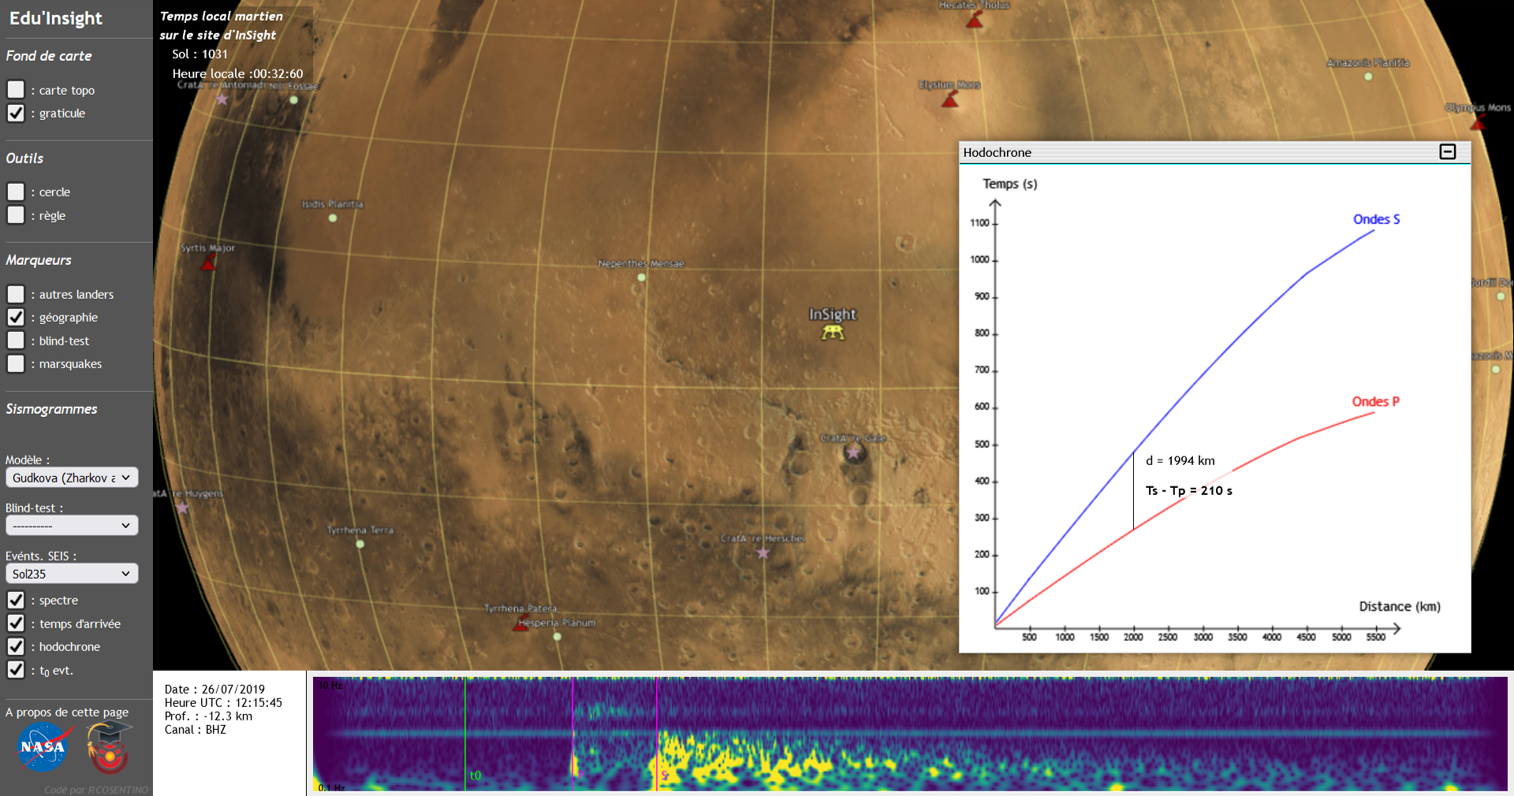
Task: Click 'Date : 26/07/2019' text
Action: click(x=215, y=690)
